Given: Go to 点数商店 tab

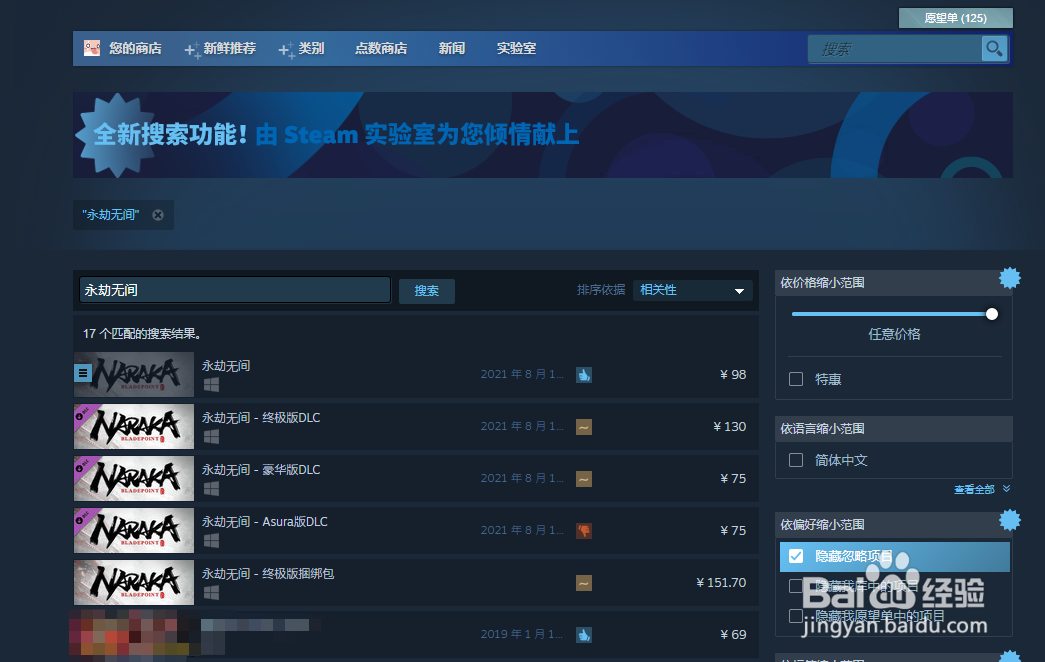Looking at the screenshot, I should tap(381, 48).
